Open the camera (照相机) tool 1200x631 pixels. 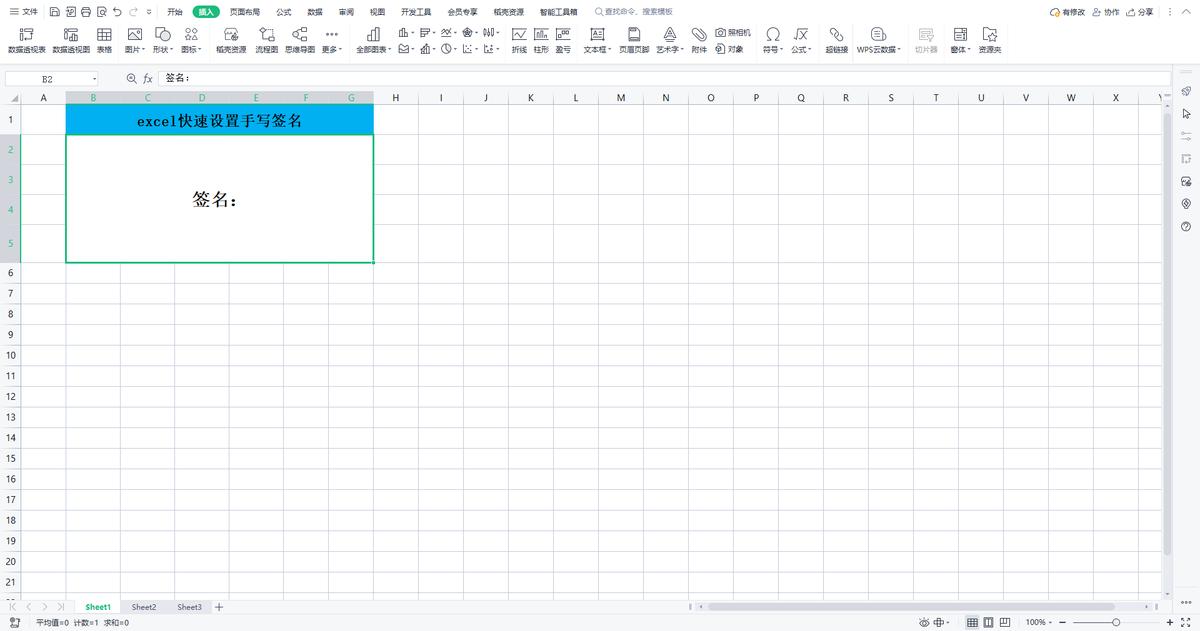[x=733, y=33]
